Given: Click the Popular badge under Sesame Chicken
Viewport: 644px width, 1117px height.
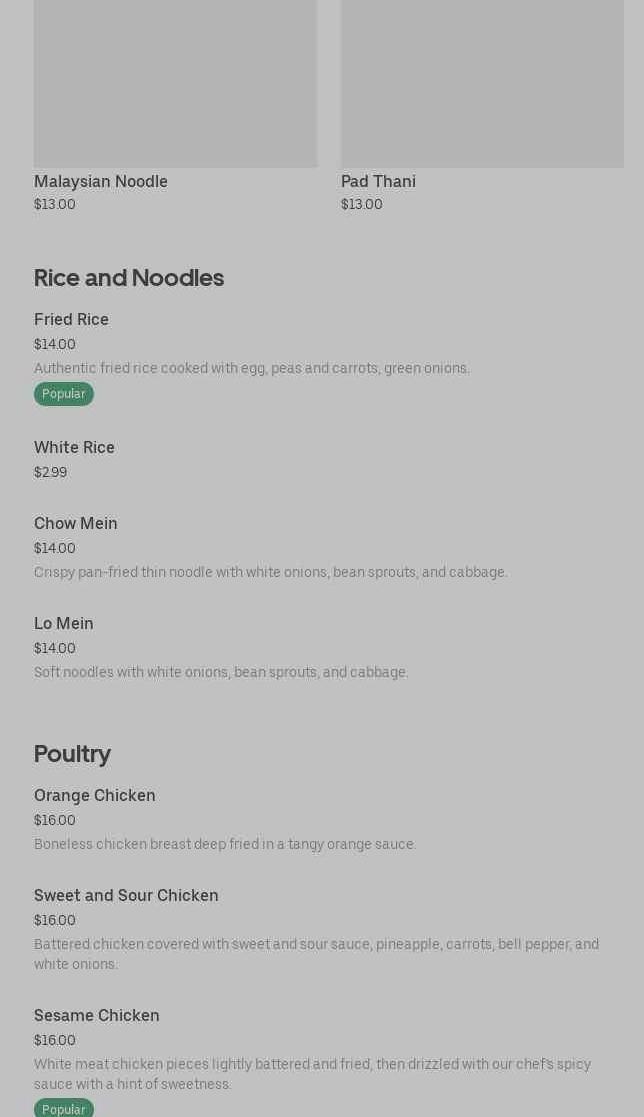Looking at the screenshot, I should tap(64, 1109).
